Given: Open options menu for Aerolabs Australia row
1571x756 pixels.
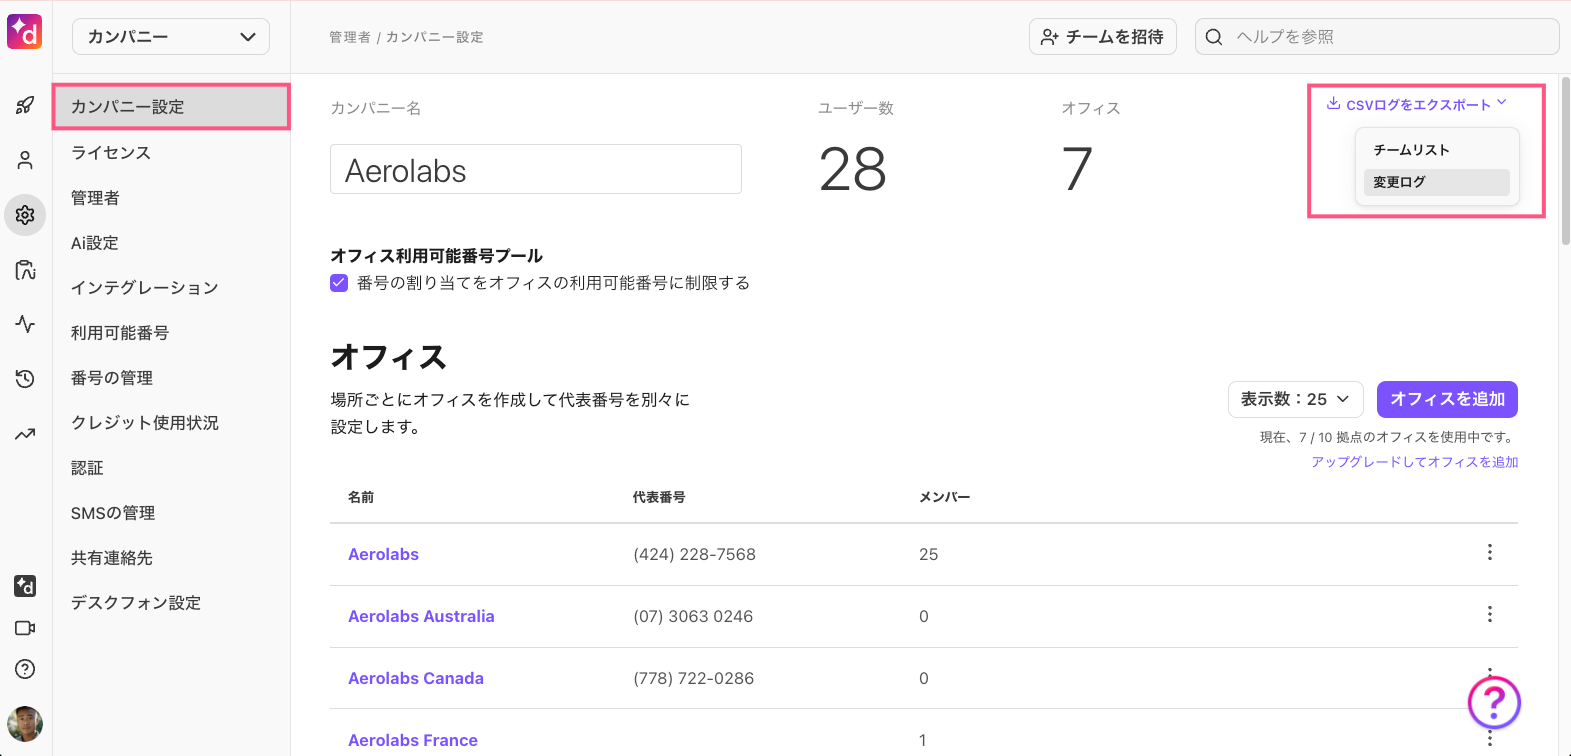Looking at the screenshot, I should (1490, 615).
